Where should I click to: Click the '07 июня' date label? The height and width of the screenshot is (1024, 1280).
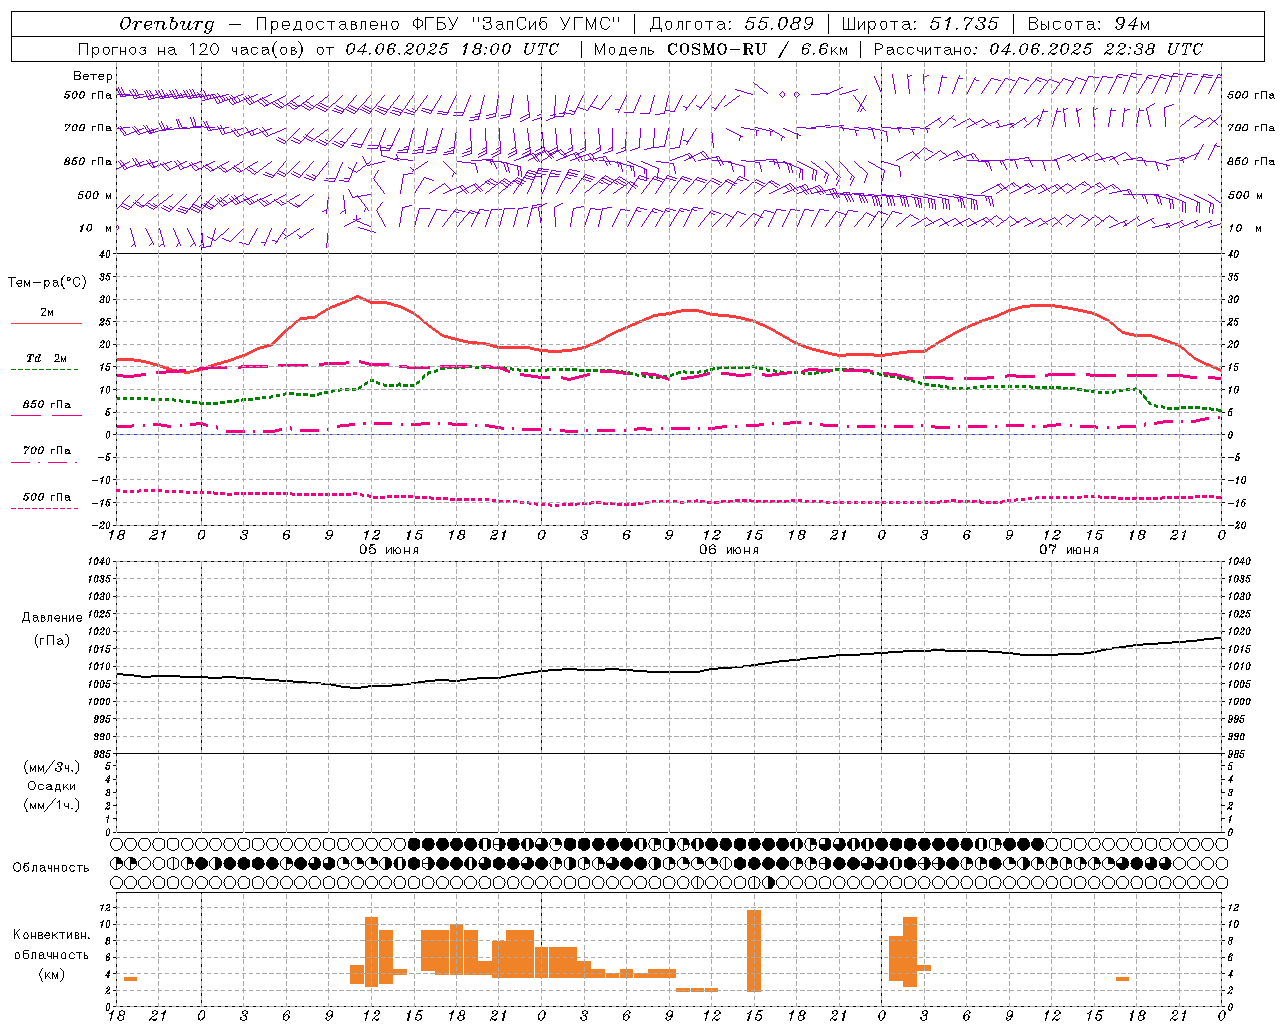pos(1069,550)
